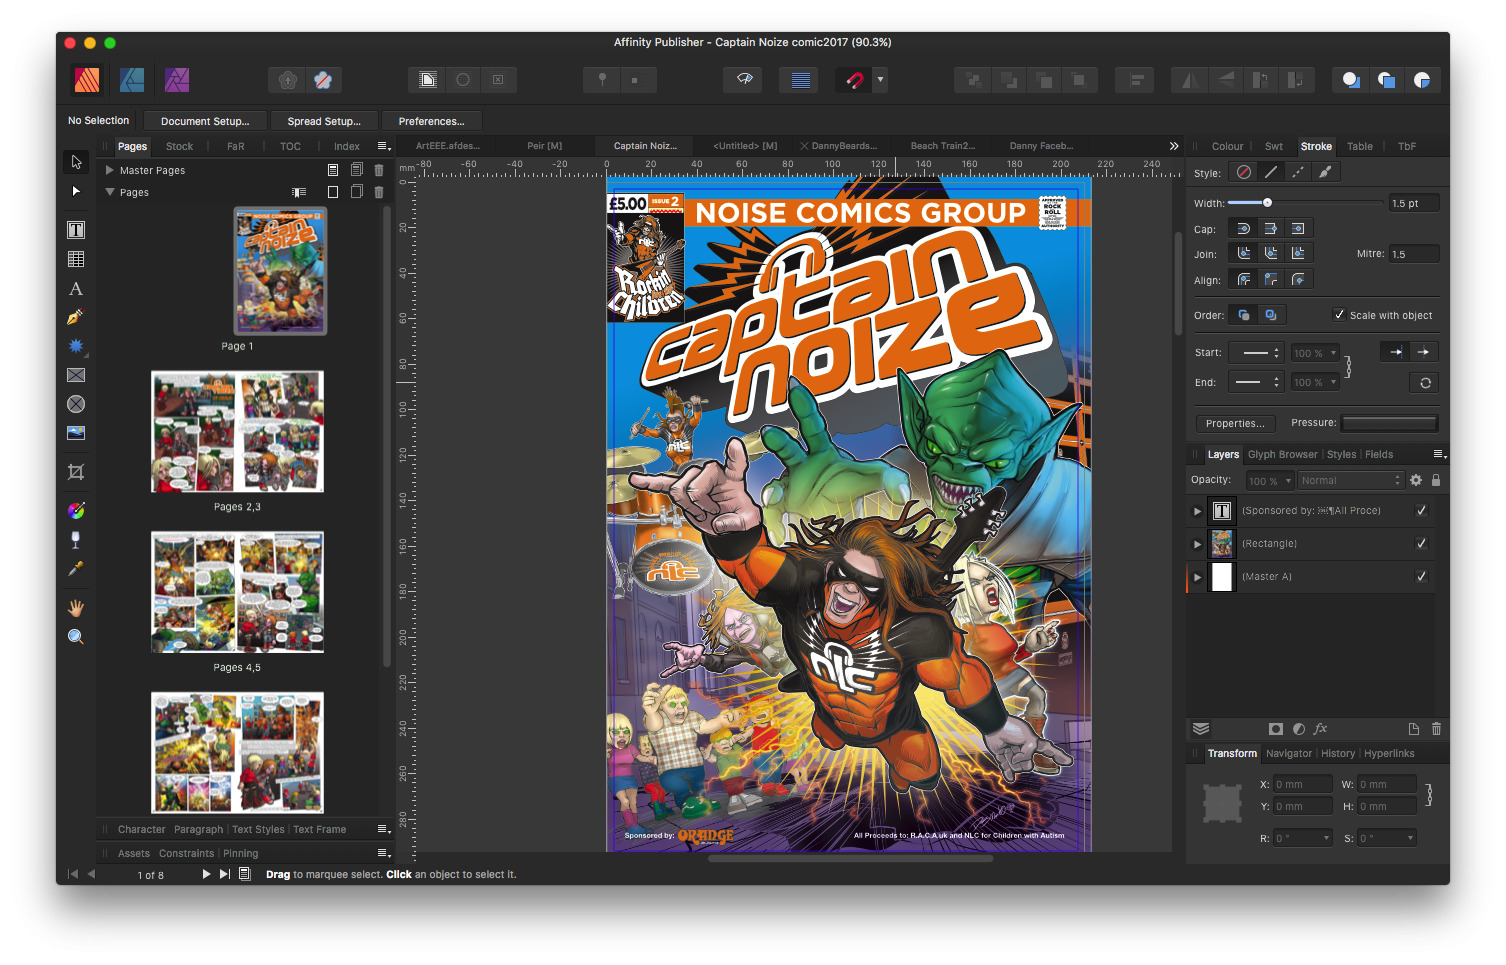This screenshot has width=1506, height=965.
Task: Expand the Rectangle layer
Action: click(x=1197, y=544)
